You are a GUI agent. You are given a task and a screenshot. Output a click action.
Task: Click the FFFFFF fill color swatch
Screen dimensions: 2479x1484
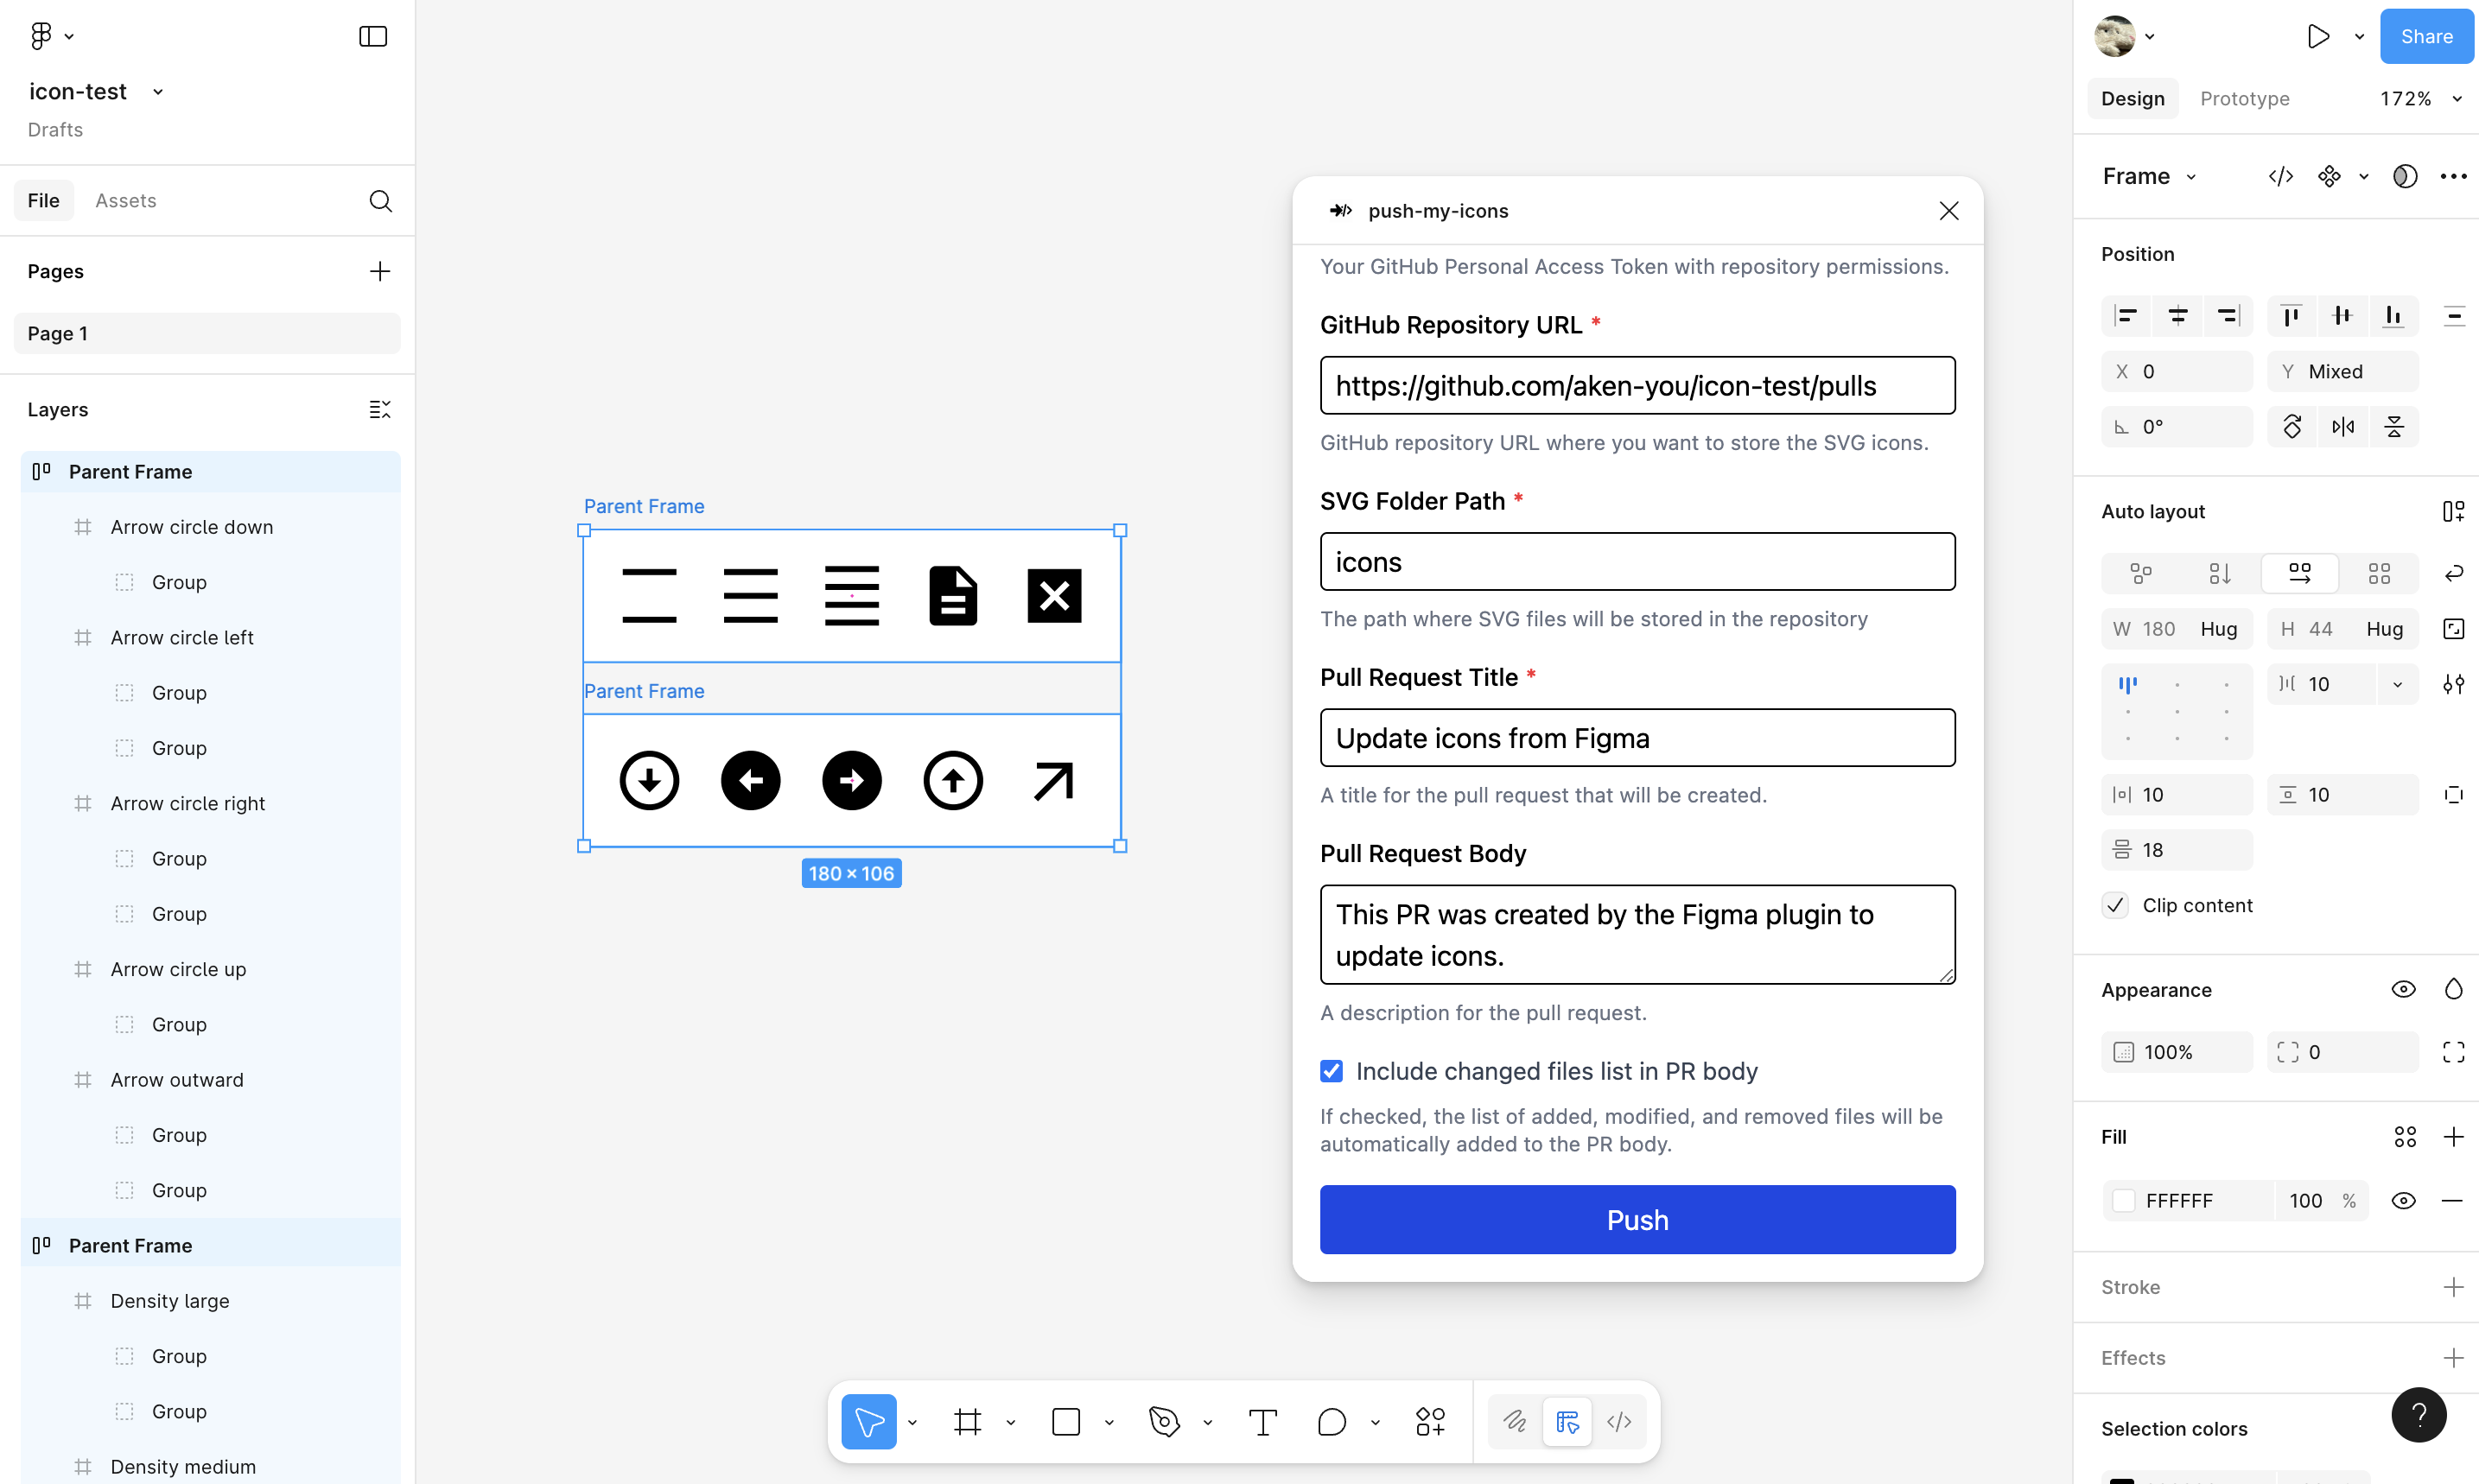[2123, 1200]
